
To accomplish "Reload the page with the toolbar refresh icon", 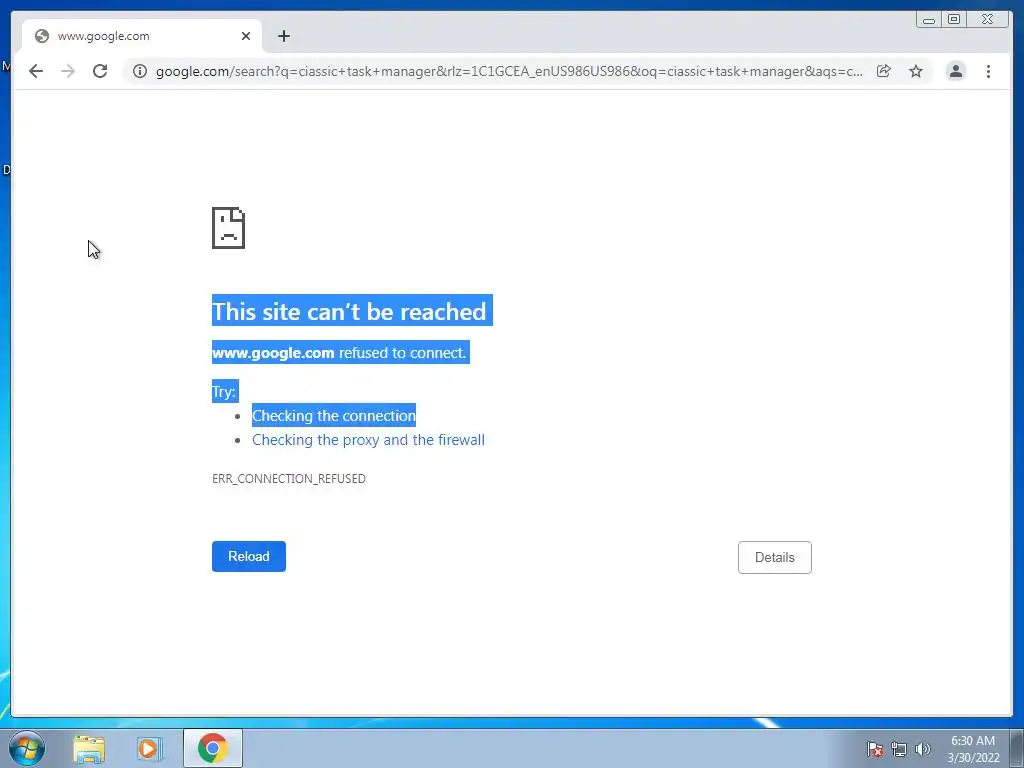I will coord(100,71).
